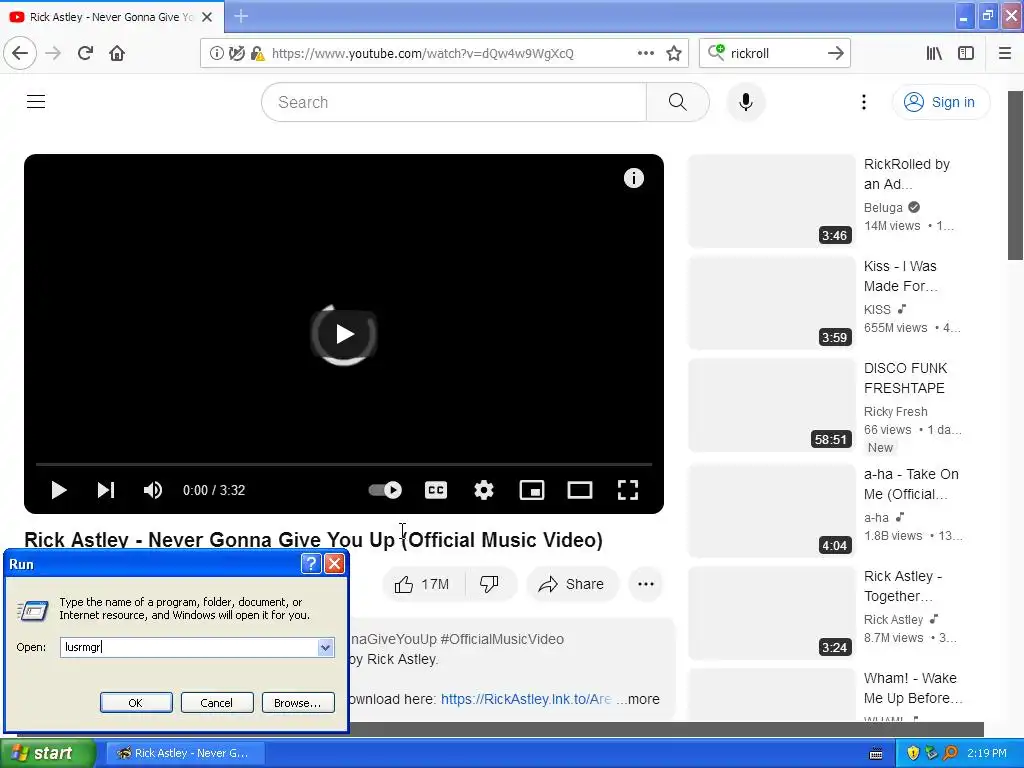This screenshot has height=768, width=1024.
Task: Click Browse... in the Run dialog
Action: [x=298, y=703]
